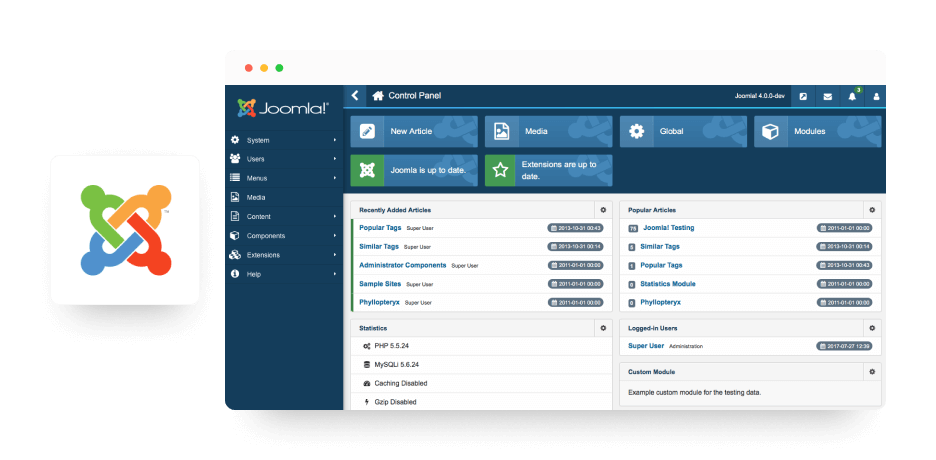Click the Global gear icon tile

coord(636,131)
